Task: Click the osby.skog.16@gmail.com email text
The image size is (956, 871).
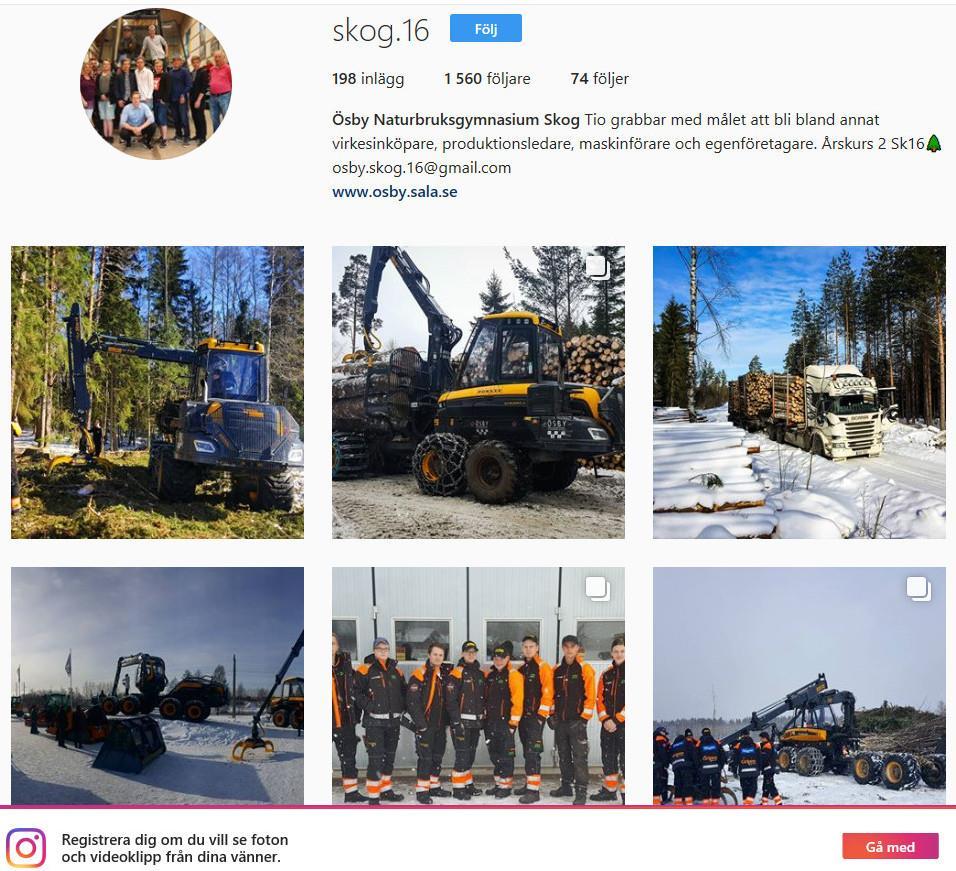Action: tap(421, 168)
